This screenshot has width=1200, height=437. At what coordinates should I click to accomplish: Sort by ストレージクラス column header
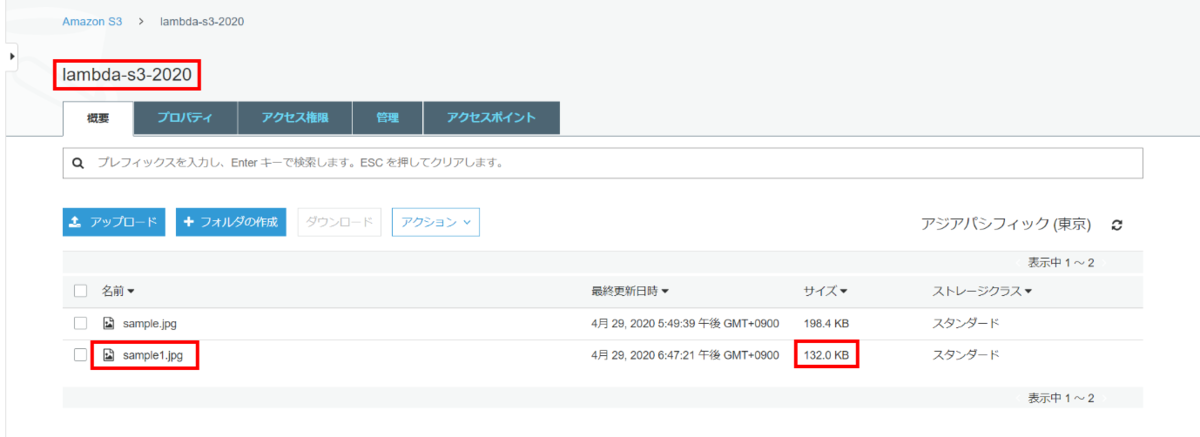[982, 291]
